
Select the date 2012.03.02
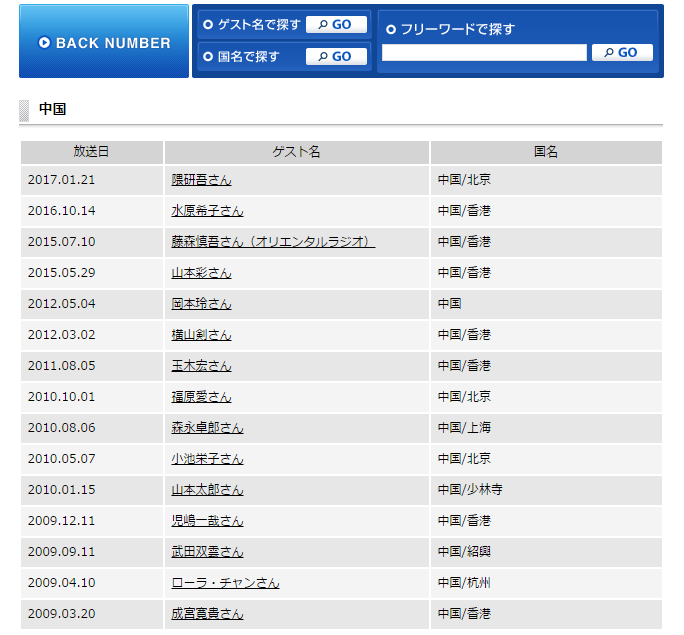tap(62, 335)
